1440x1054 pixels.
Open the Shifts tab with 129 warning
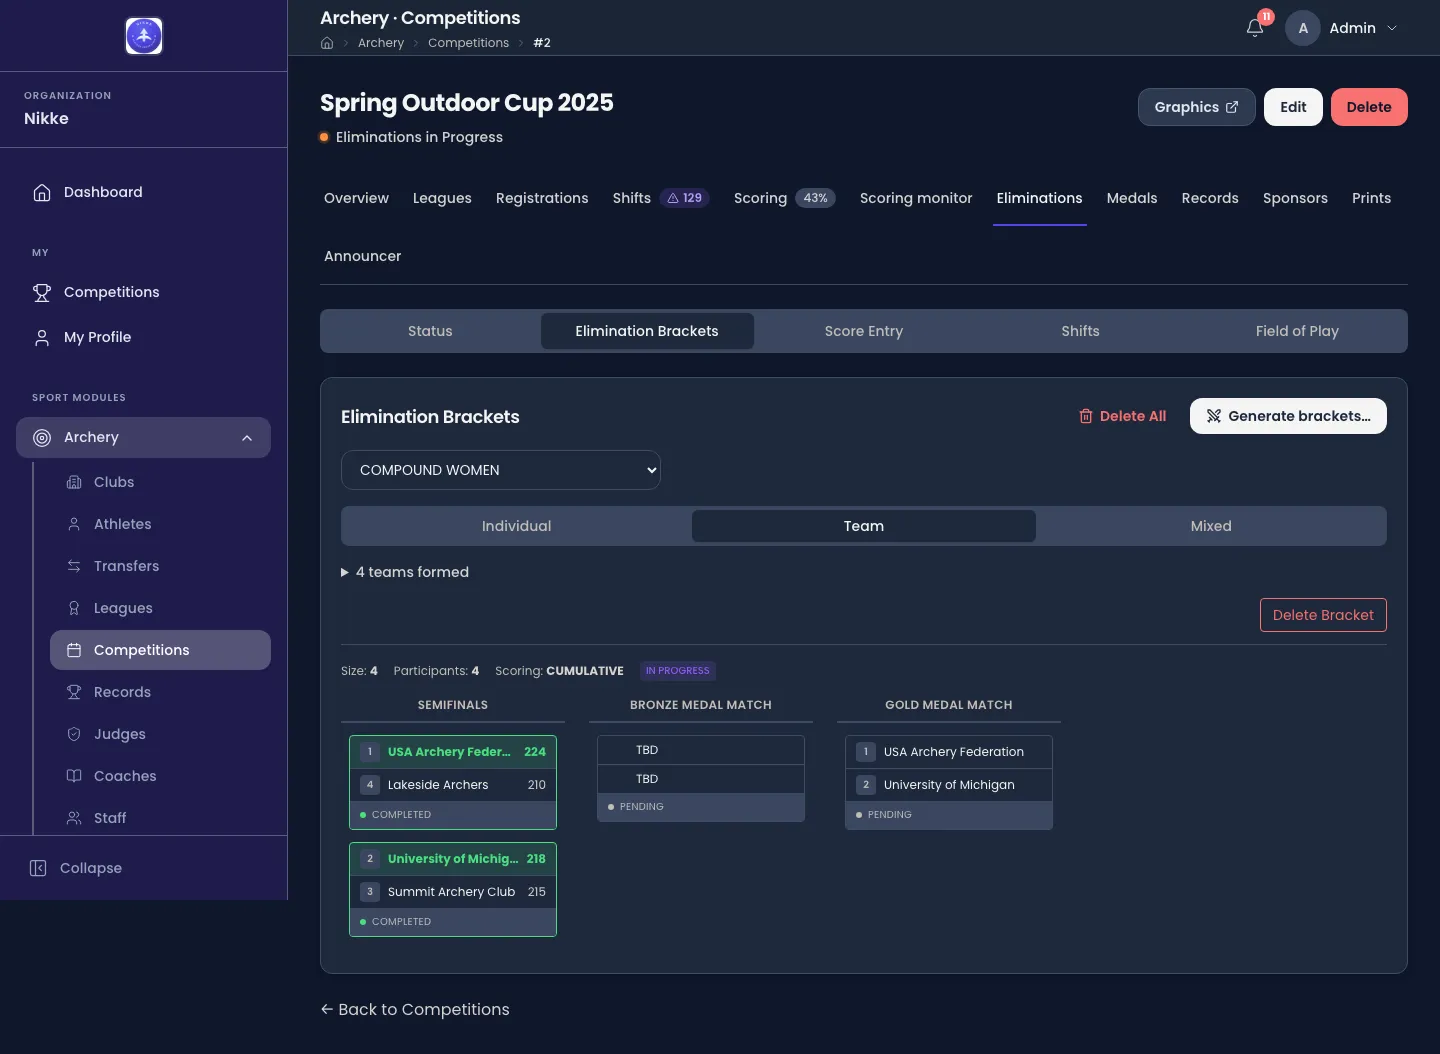[x=661, y=198]
